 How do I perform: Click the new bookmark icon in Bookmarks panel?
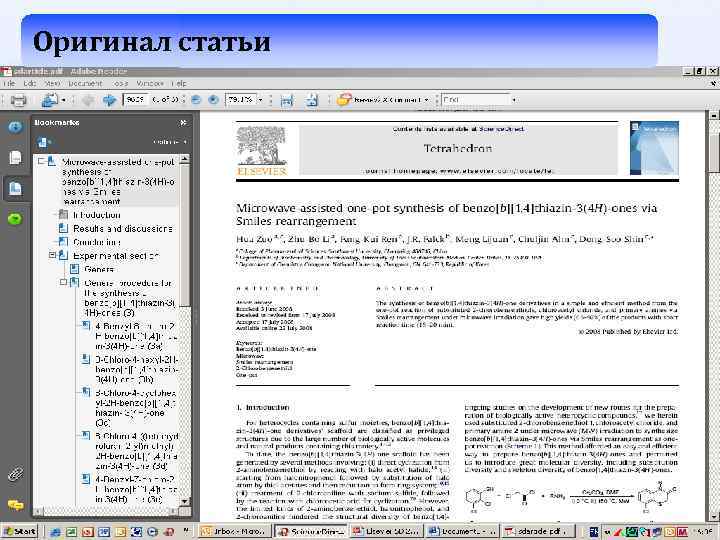pos(43,142)
